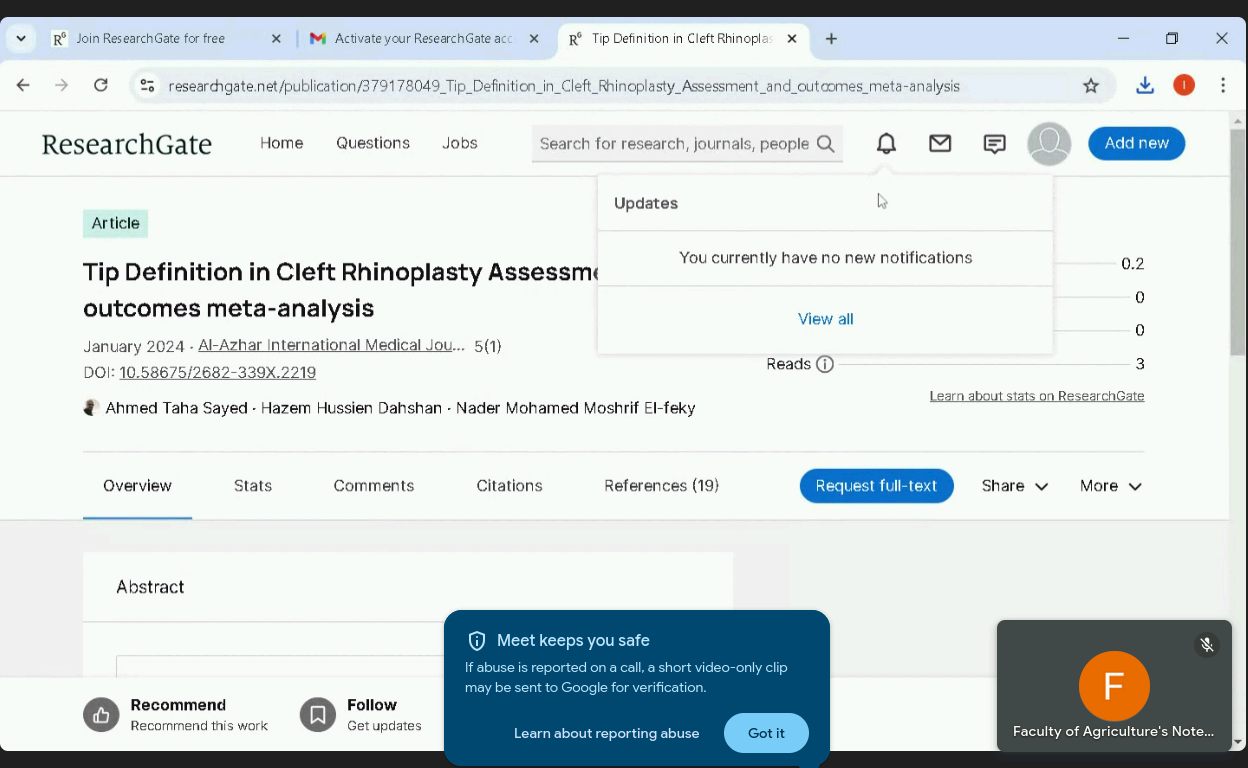This screenshot has width=1248, height=768.
Task: Click the Updates panel heading
Action: pyautogui.click(x=646, y=203)
